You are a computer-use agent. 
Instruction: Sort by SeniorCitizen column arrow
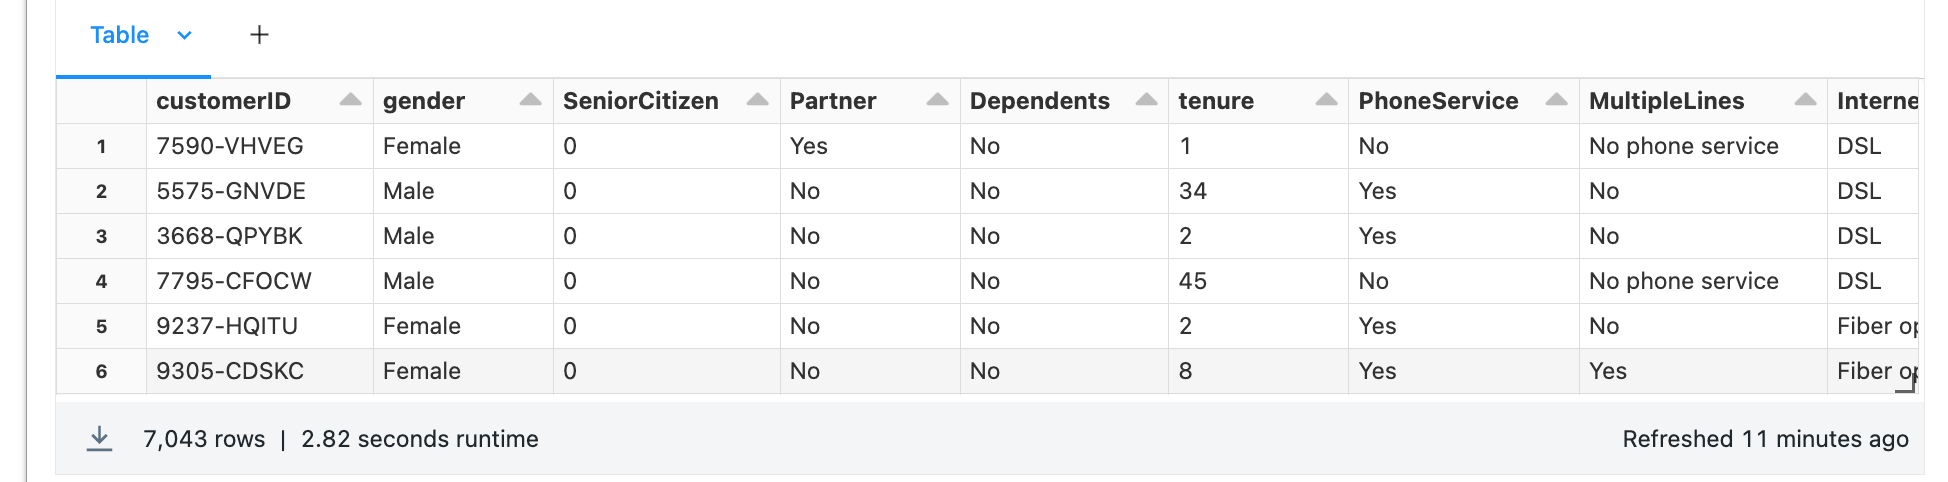[757, 100]
